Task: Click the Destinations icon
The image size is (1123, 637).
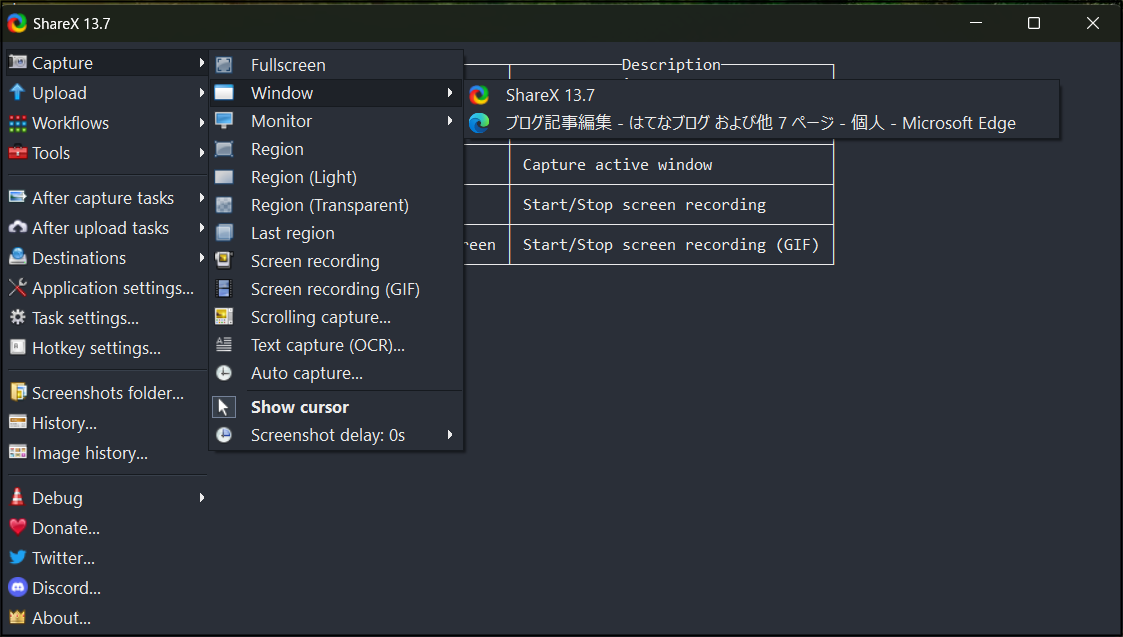Action: (18, 257)
